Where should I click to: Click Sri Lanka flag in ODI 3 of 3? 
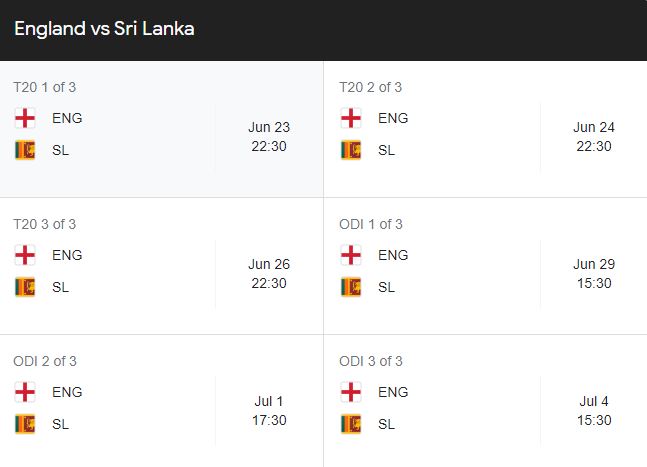click(x=351, y=424)
